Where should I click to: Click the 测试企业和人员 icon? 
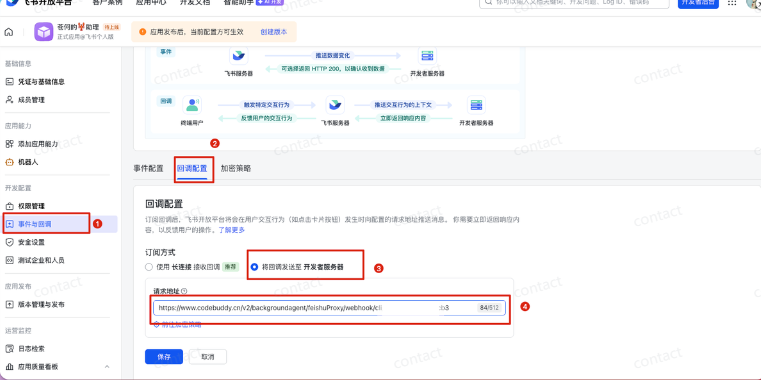point(9,260)
